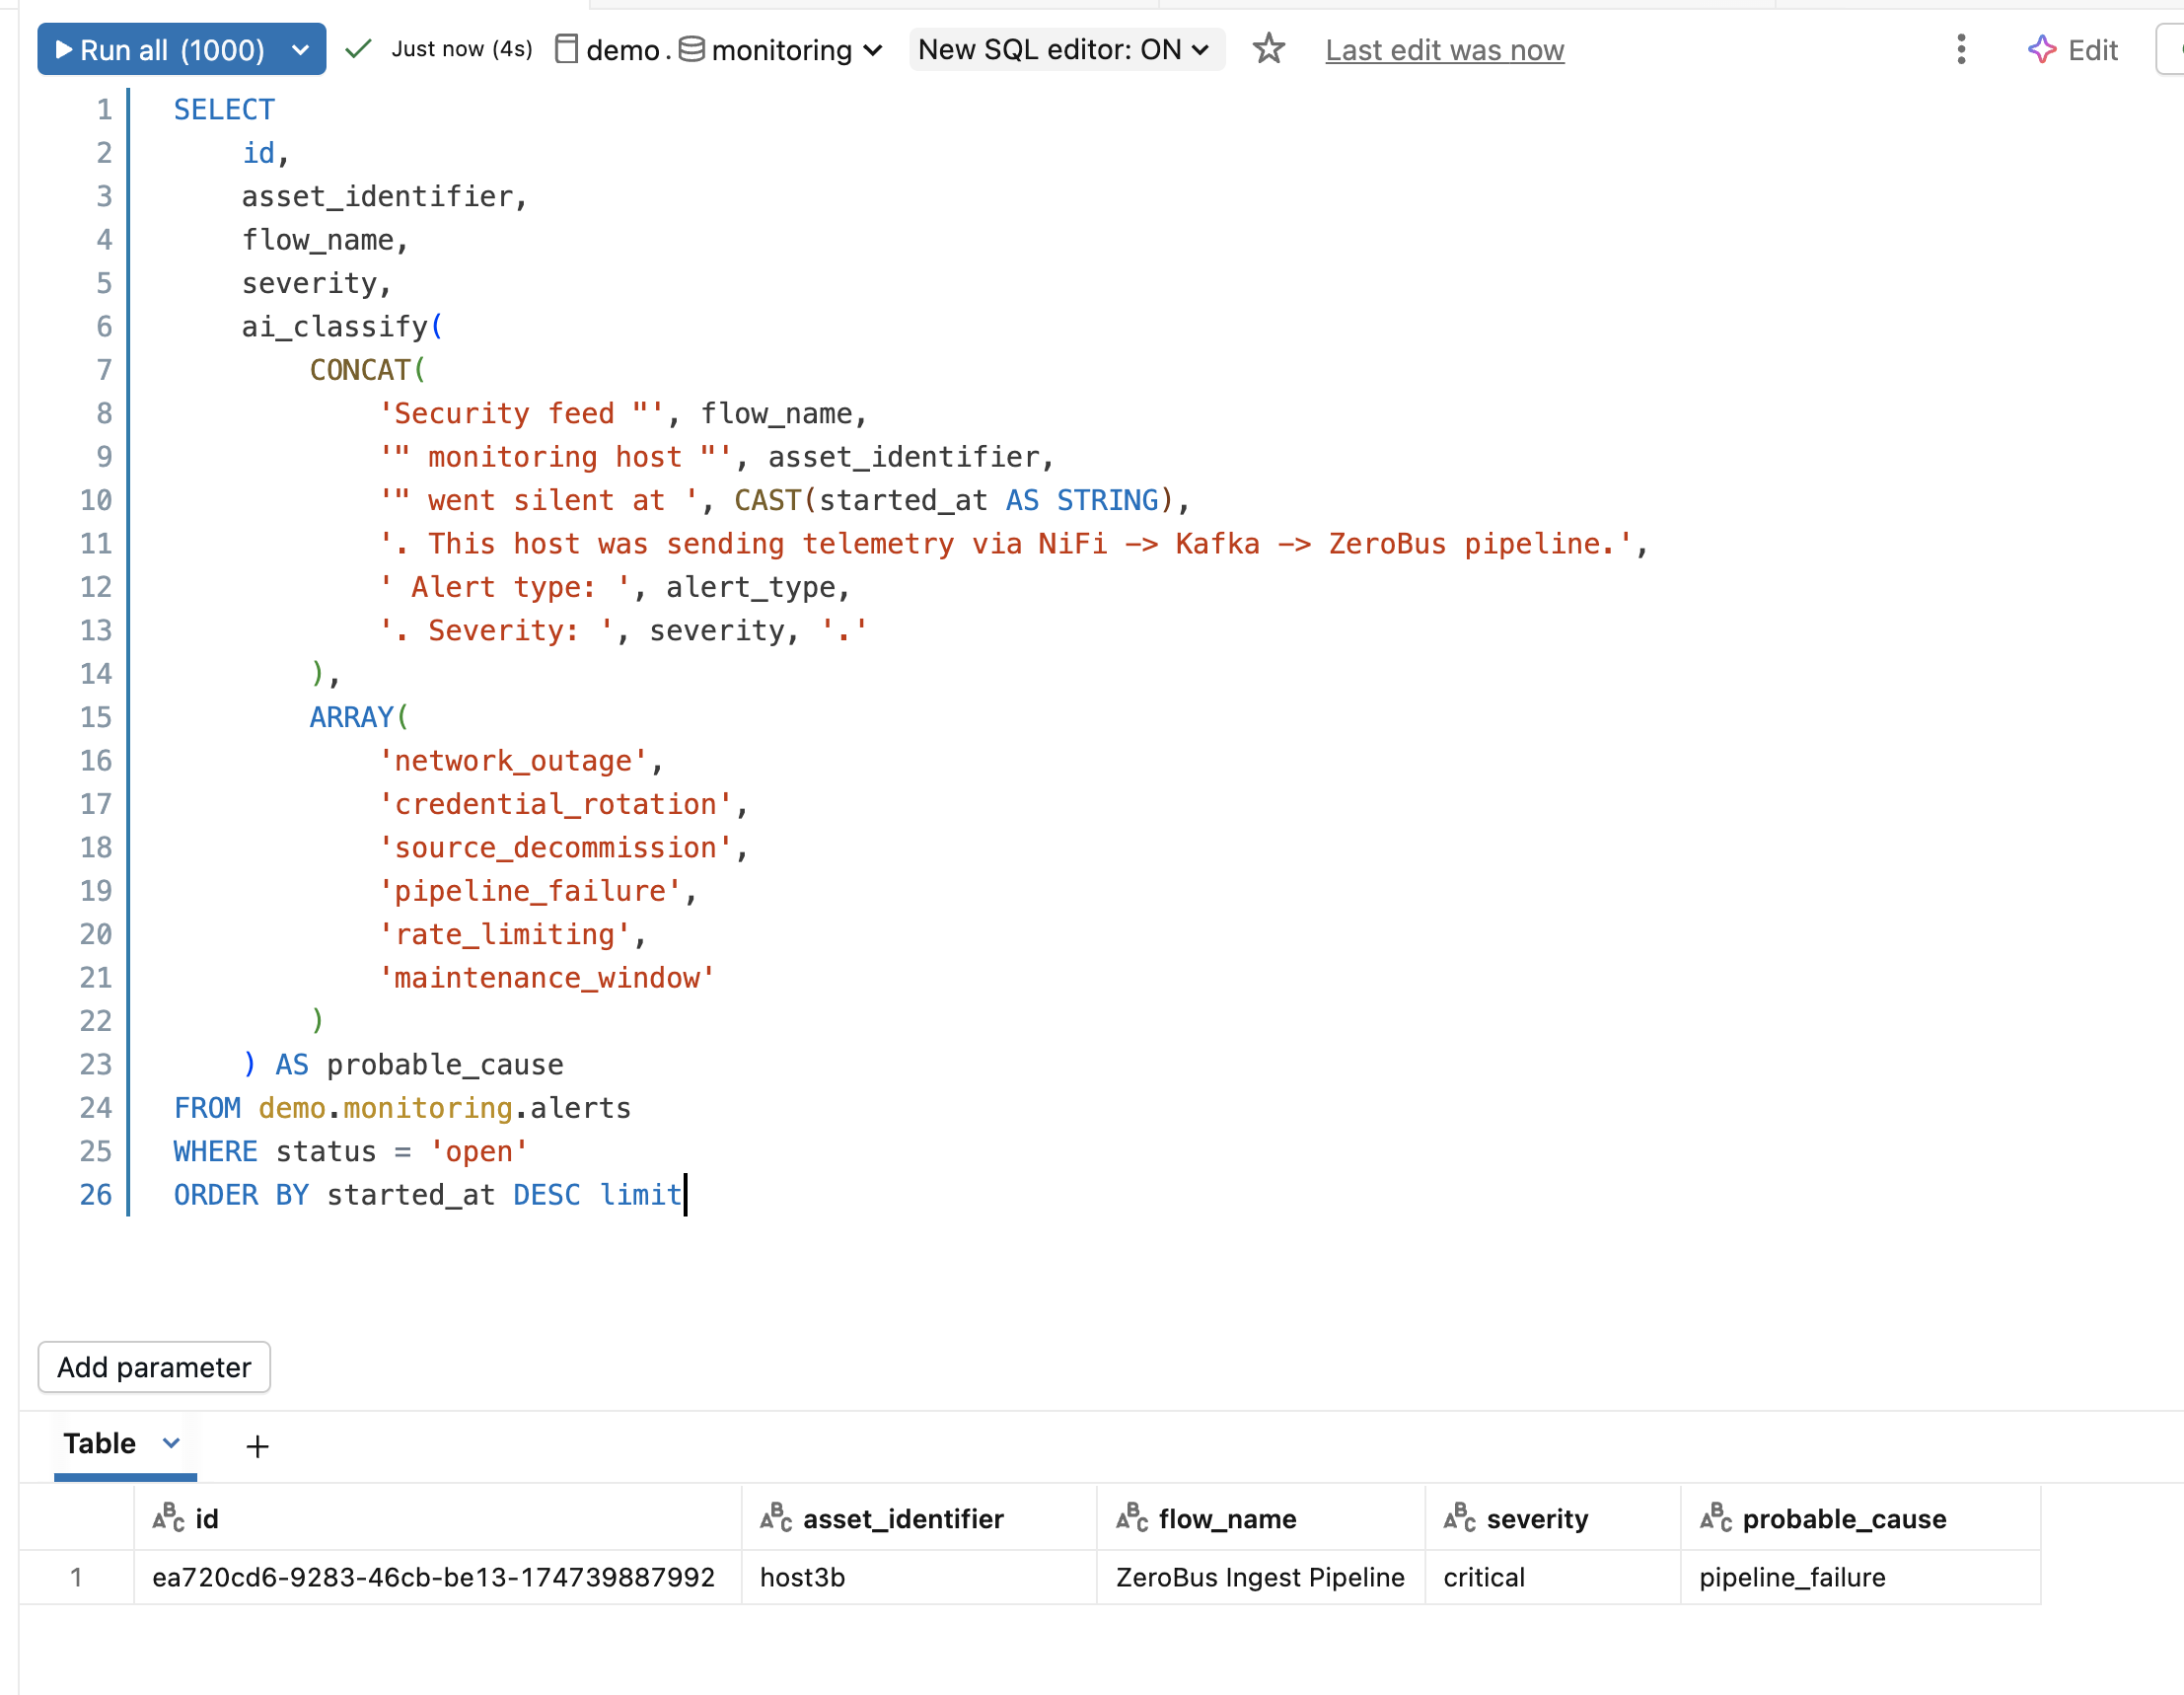The image size is (2184, 1695).
Task: Click the id column header
Action: (x=437, y=1519)
